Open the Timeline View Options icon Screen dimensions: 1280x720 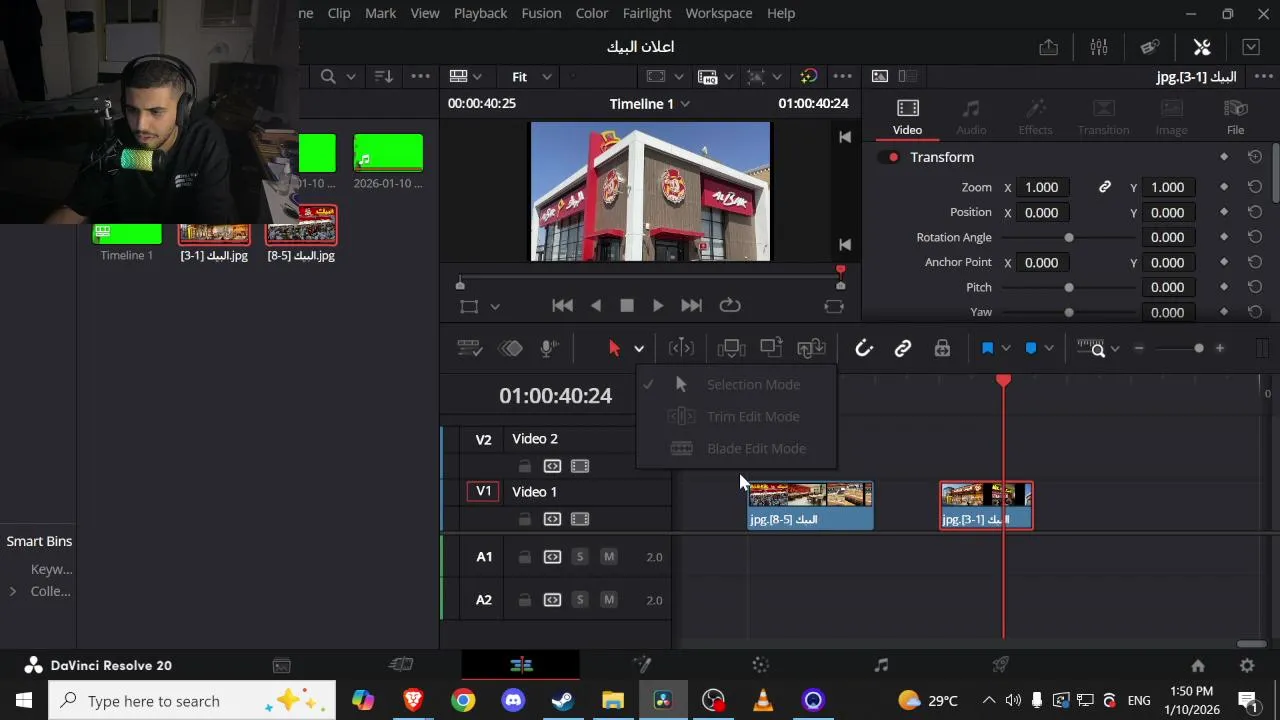470,348
